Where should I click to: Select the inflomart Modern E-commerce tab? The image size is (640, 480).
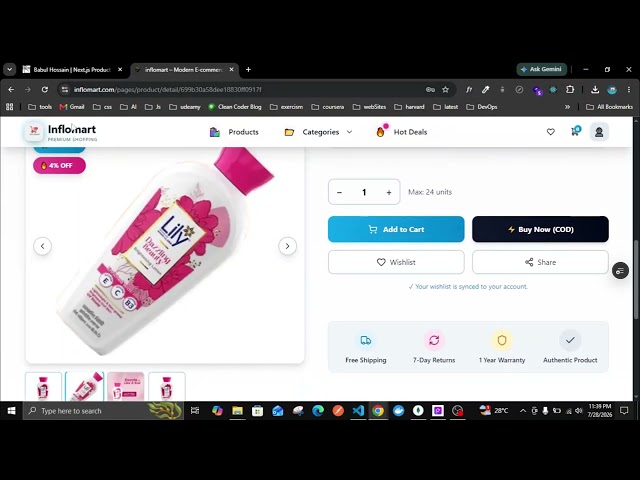pyautogui.click(x=184, y=70)
